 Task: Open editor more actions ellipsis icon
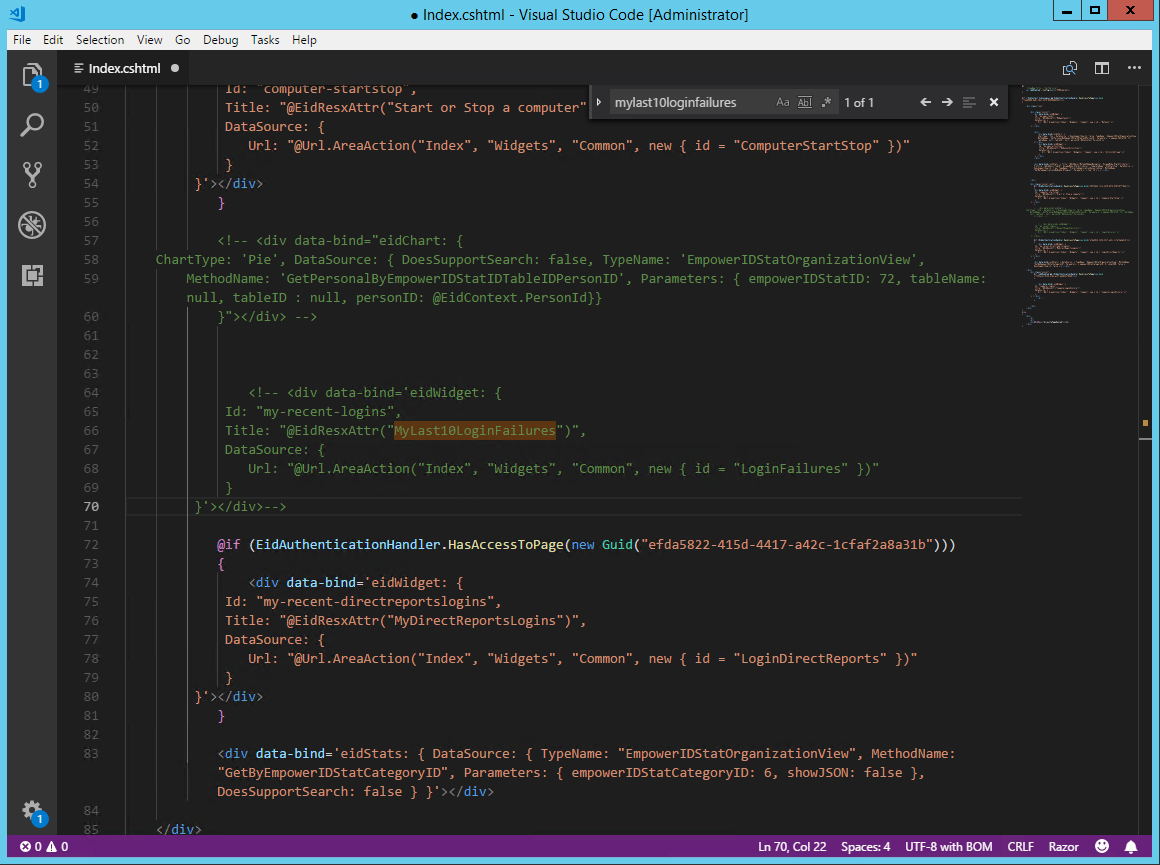1135,67
